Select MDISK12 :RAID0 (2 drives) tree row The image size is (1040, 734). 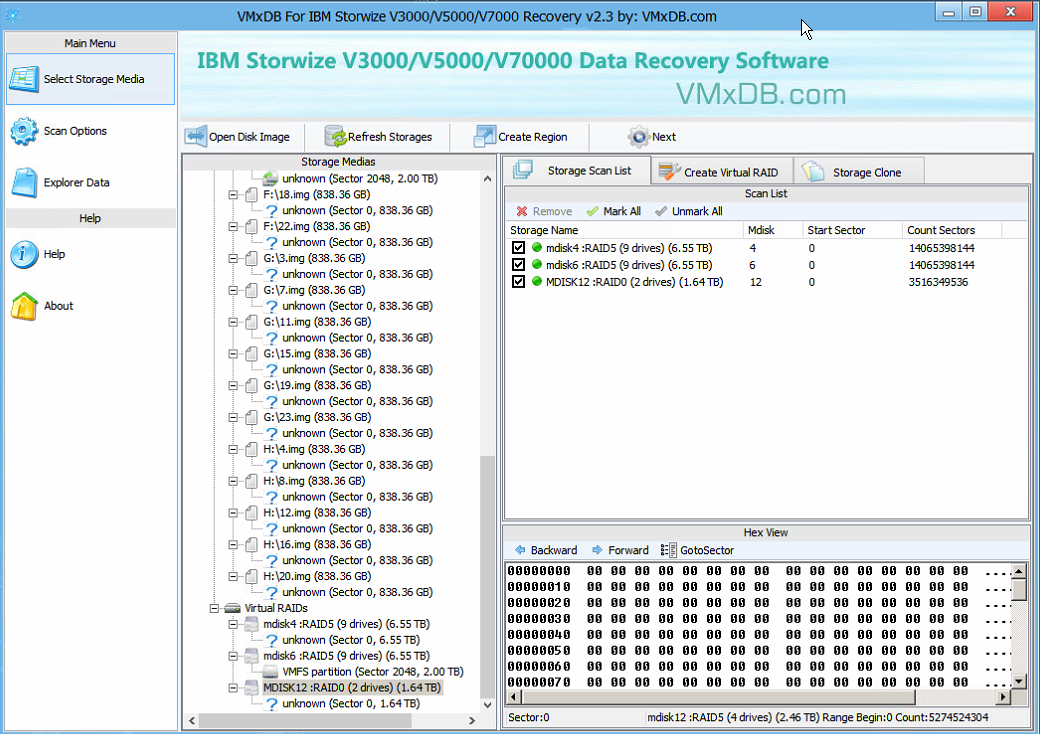tap(351, 688)
